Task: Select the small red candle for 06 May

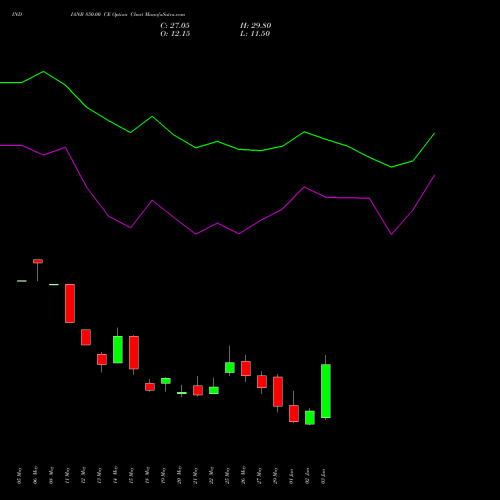Action: (38, 261)
